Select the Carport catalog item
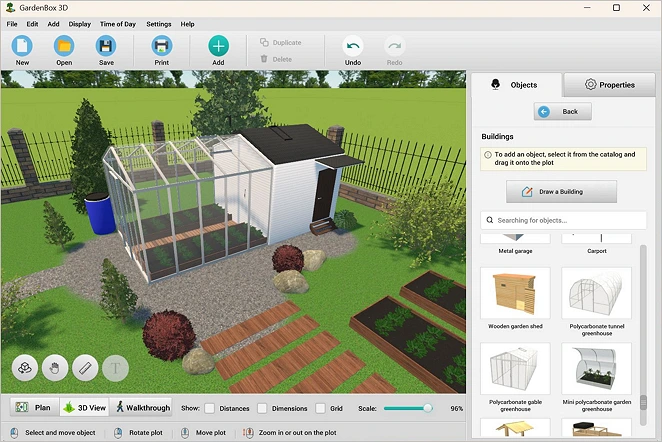Screen dimensions: 662x442 point(597,244)
